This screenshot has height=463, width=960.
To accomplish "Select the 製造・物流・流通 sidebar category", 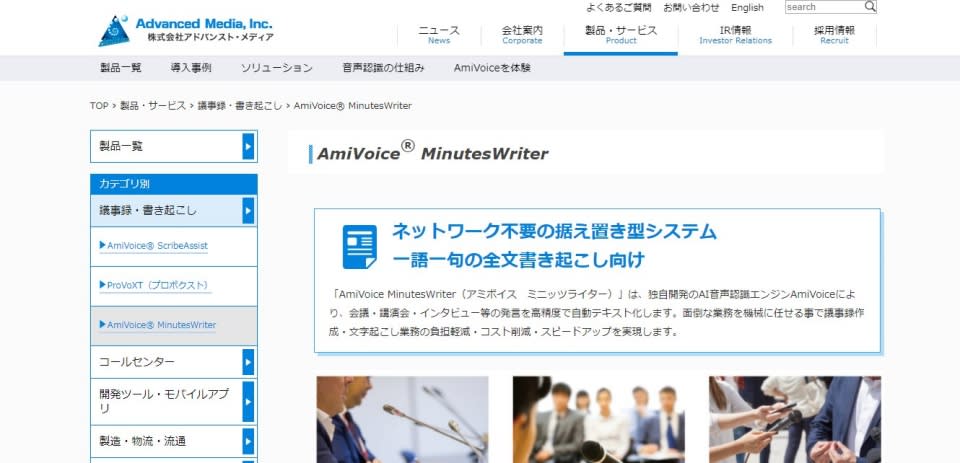I will click(174, 442).
